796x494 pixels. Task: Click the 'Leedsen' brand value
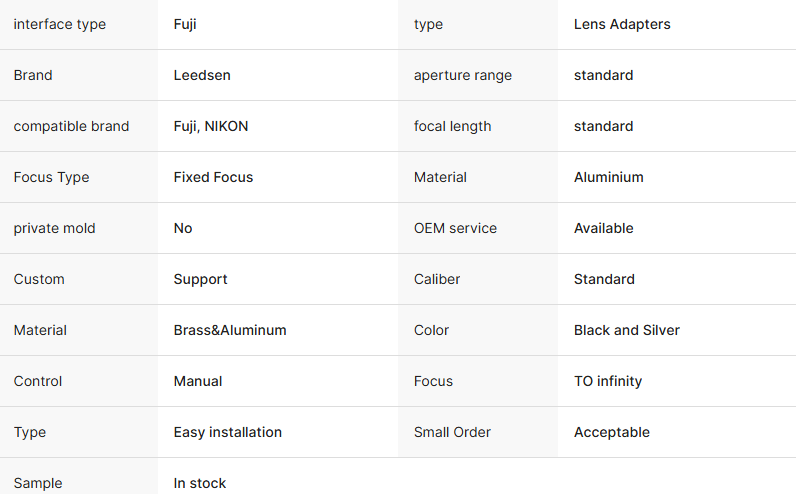[x=202, y=75]
